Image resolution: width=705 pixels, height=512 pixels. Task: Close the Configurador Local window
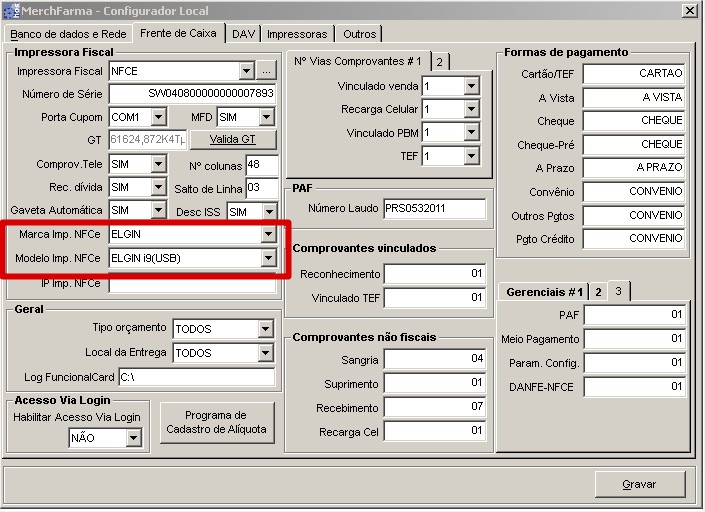tap(689, 10)
